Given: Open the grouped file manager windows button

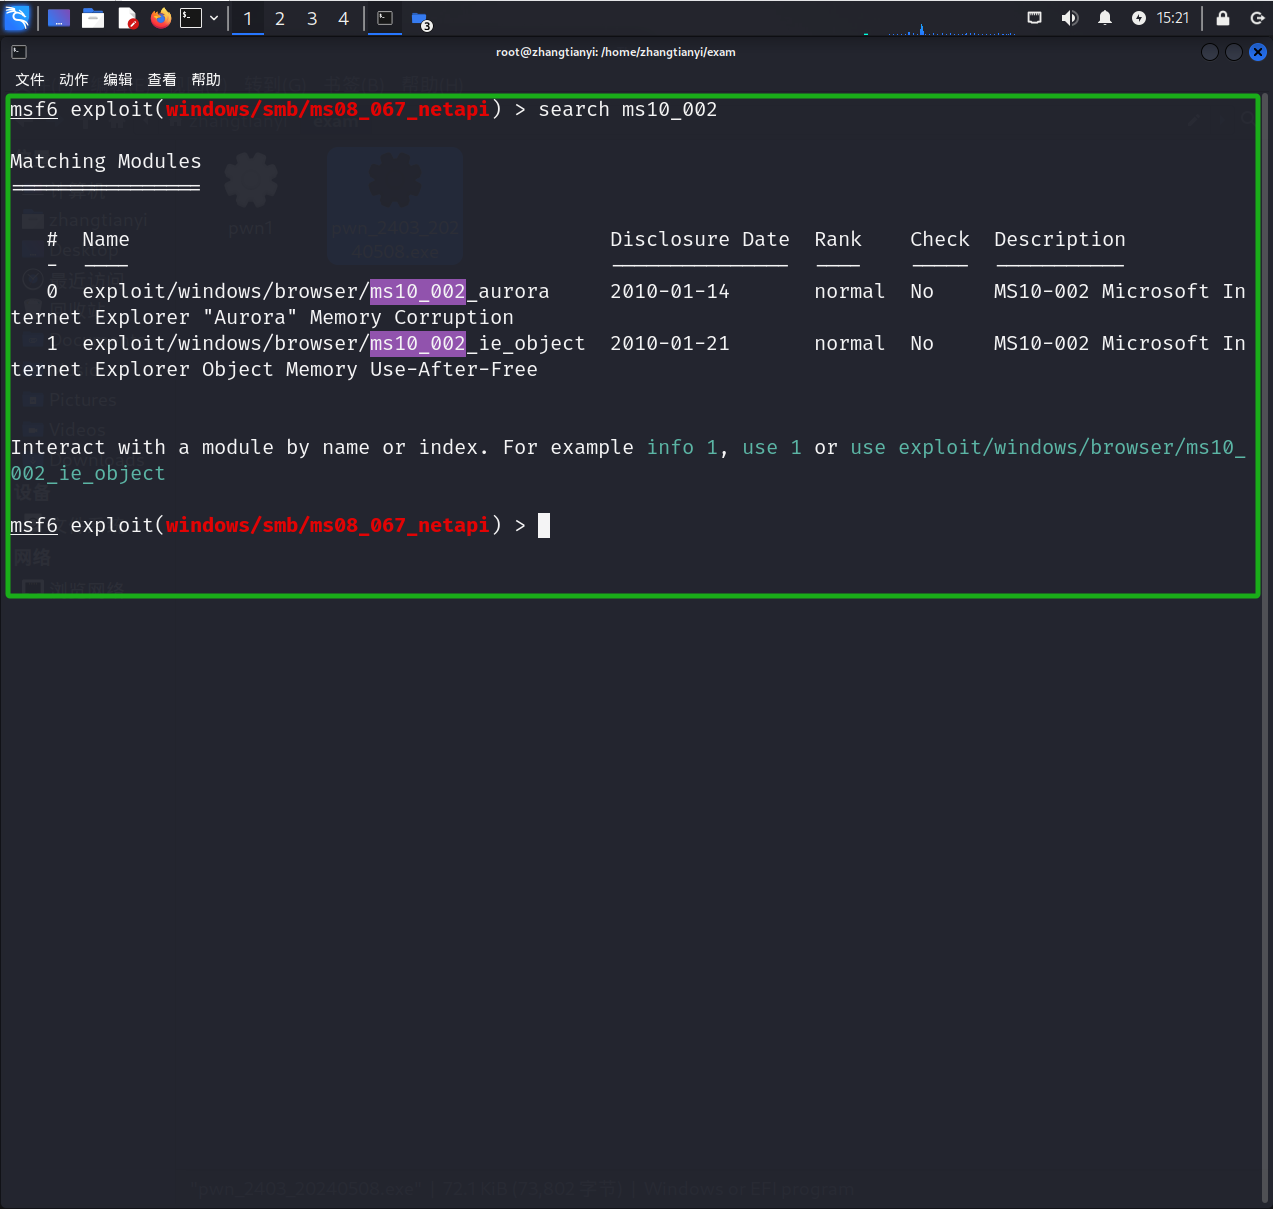Looking at the screenshot, I should [421, 19].
